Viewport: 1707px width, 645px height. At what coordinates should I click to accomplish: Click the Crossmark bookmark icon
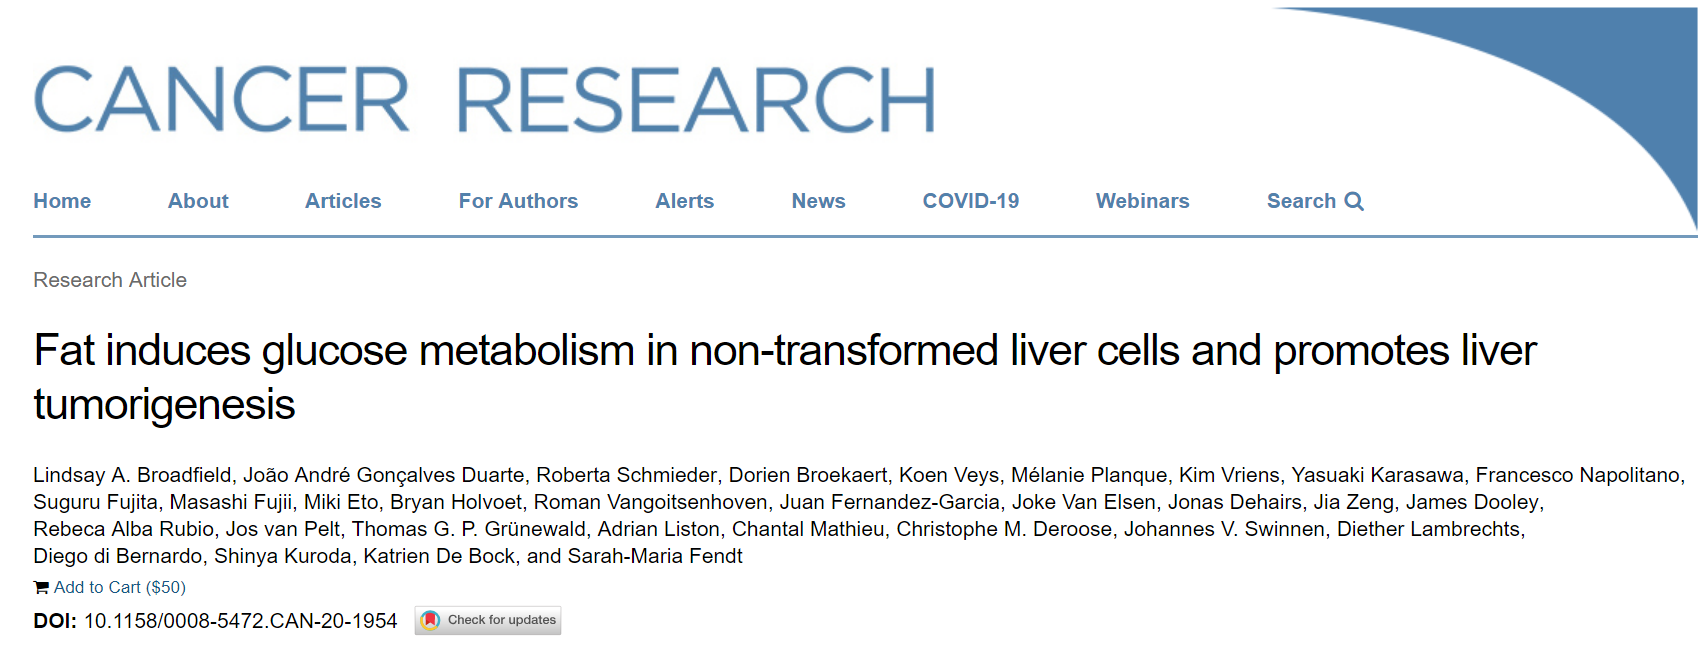431,620
